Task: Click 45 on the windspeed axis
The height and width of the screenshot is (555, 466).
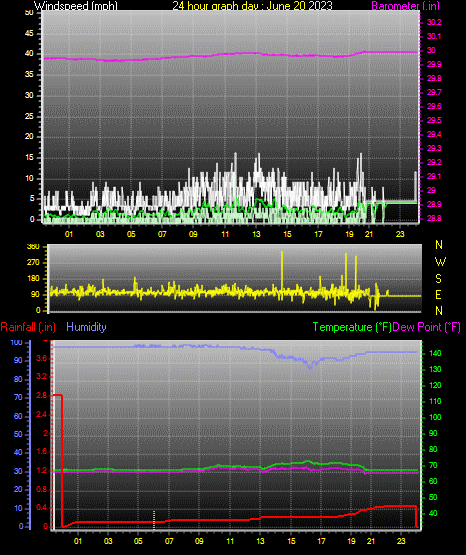Action: pos(29,33)
